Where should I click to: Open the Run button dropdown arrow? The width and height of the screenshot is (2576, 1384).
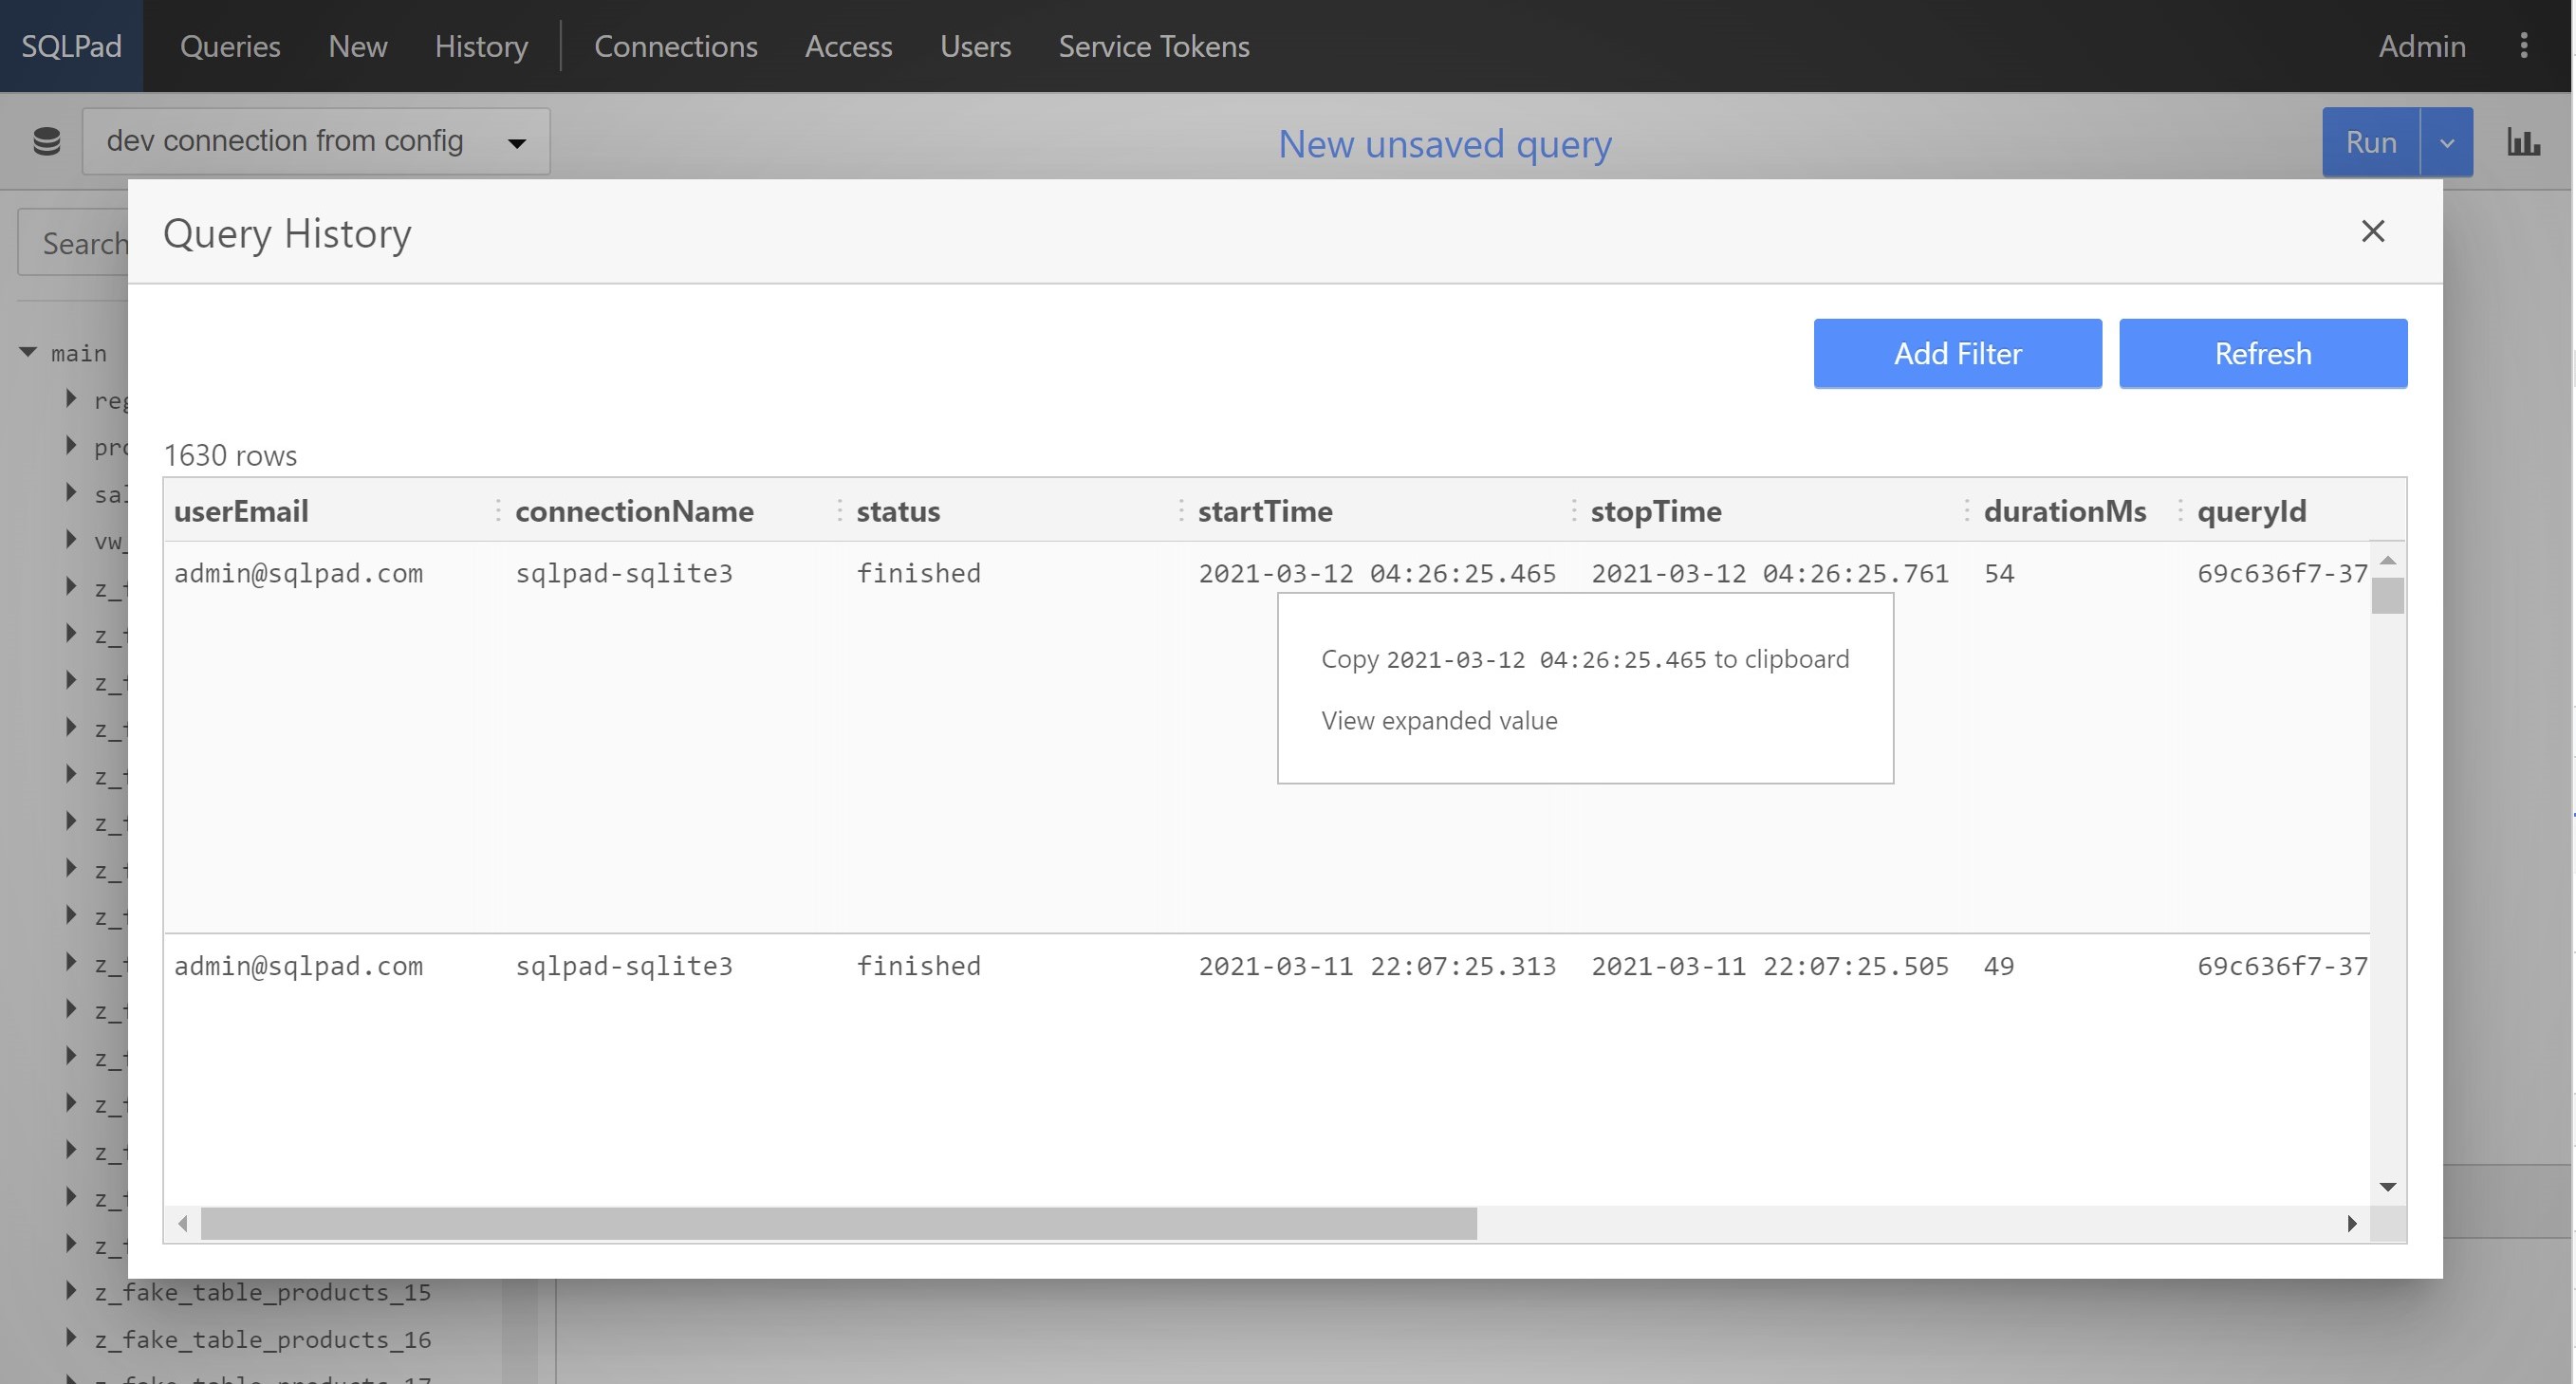click(x=2446, y=142)
